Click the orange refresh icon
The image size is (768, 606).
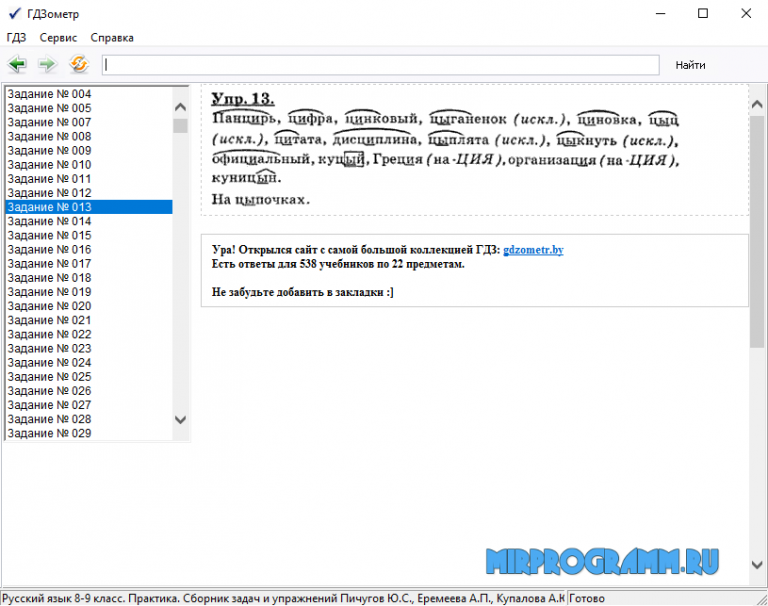click(79, 64)
